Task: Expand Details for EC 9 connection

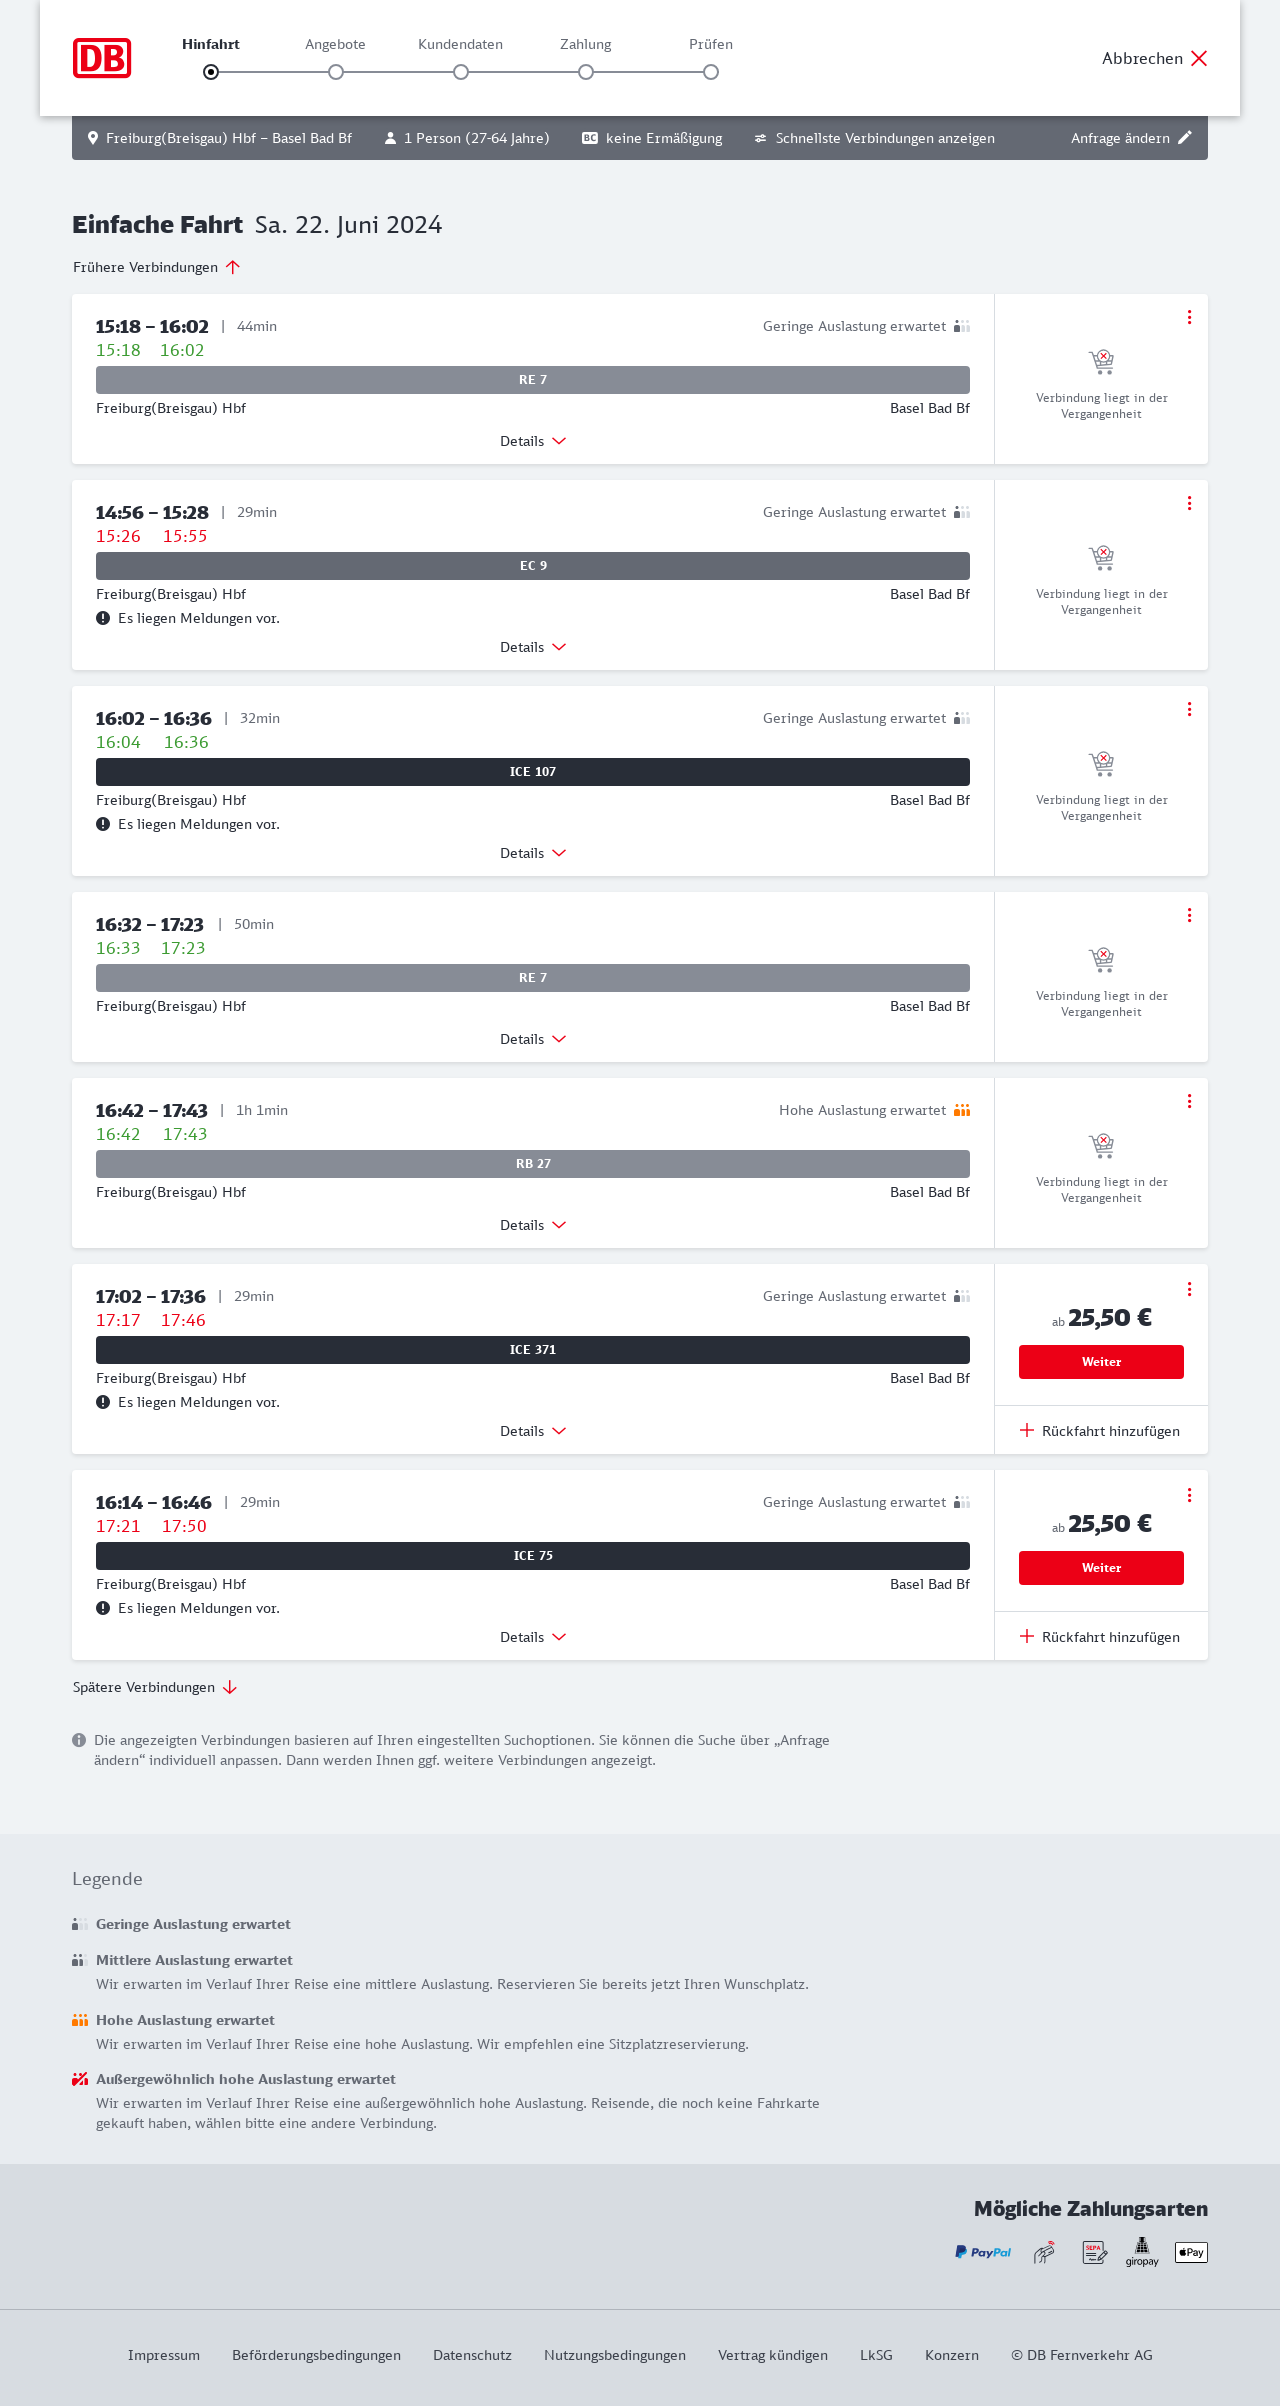Action: 533,647
